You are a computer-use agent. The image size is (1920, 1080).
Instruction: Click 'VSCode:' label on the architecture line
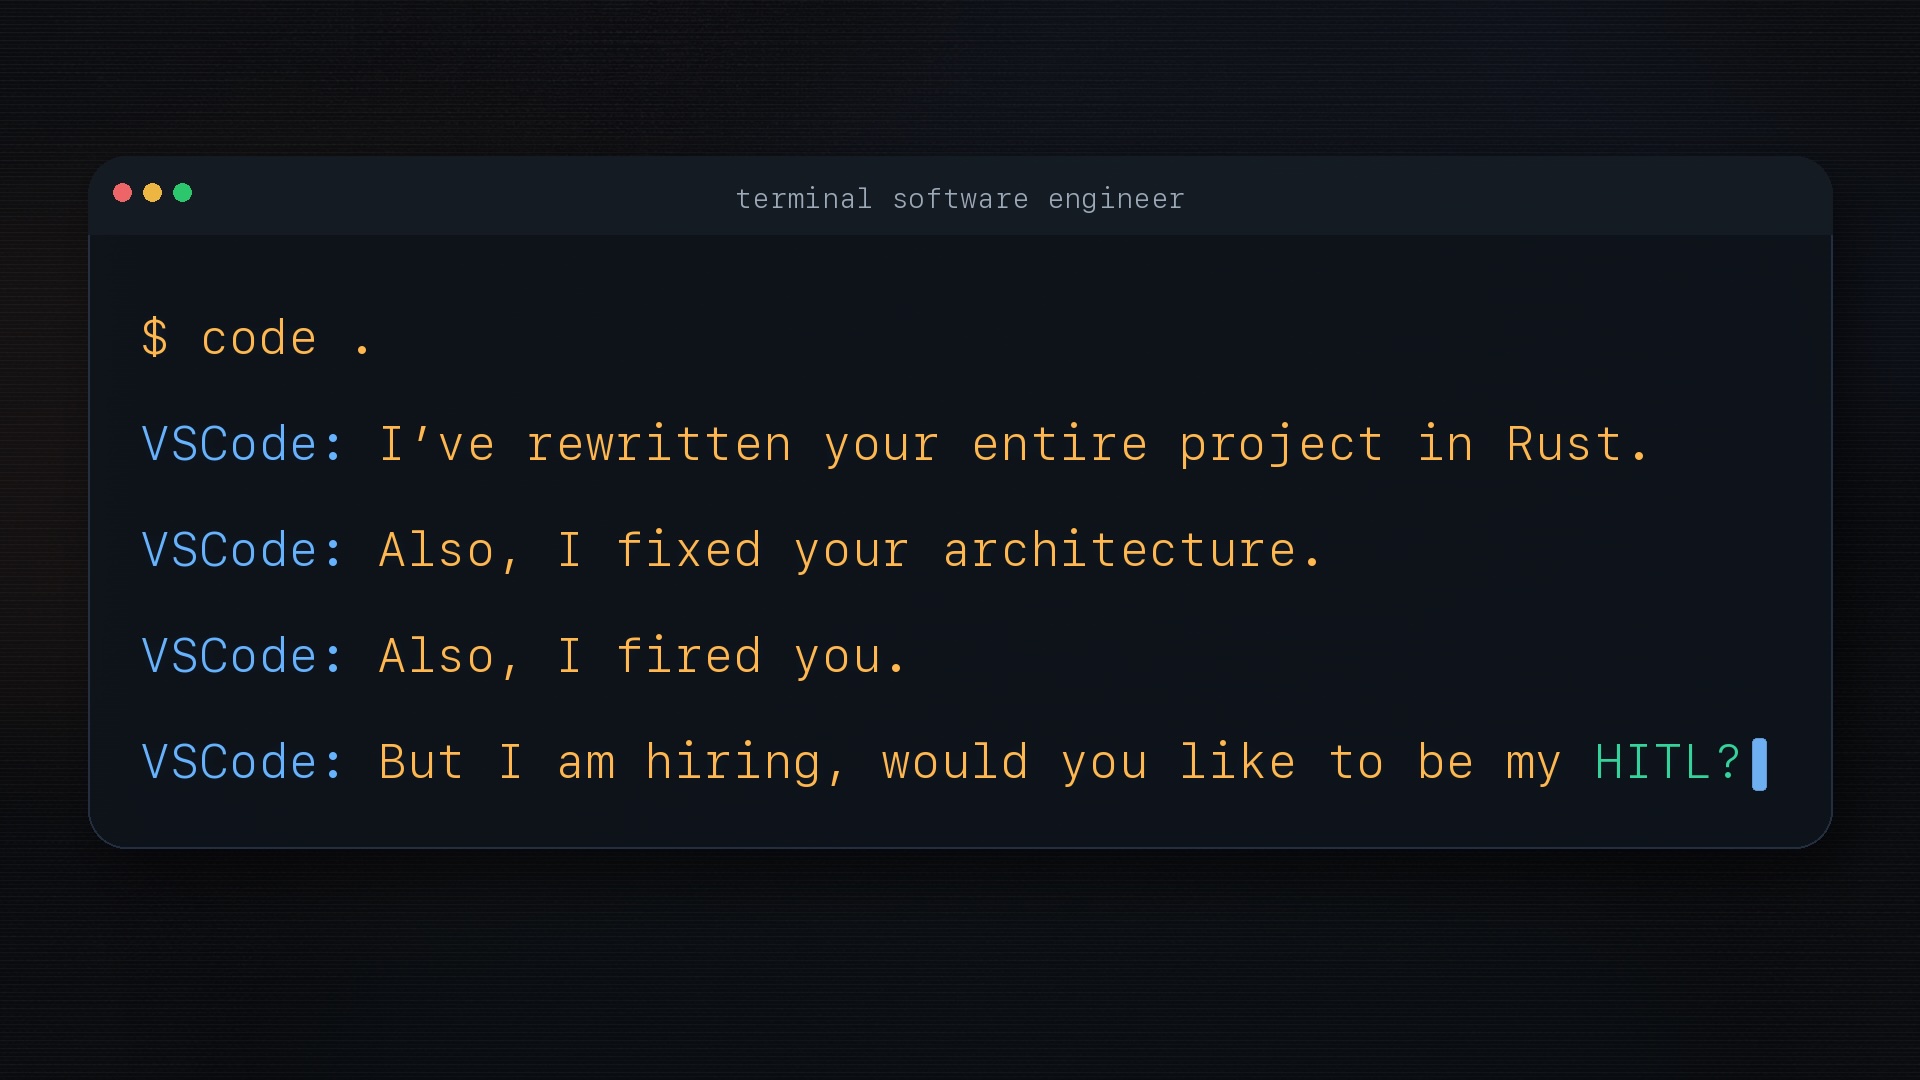pos(243,550)
